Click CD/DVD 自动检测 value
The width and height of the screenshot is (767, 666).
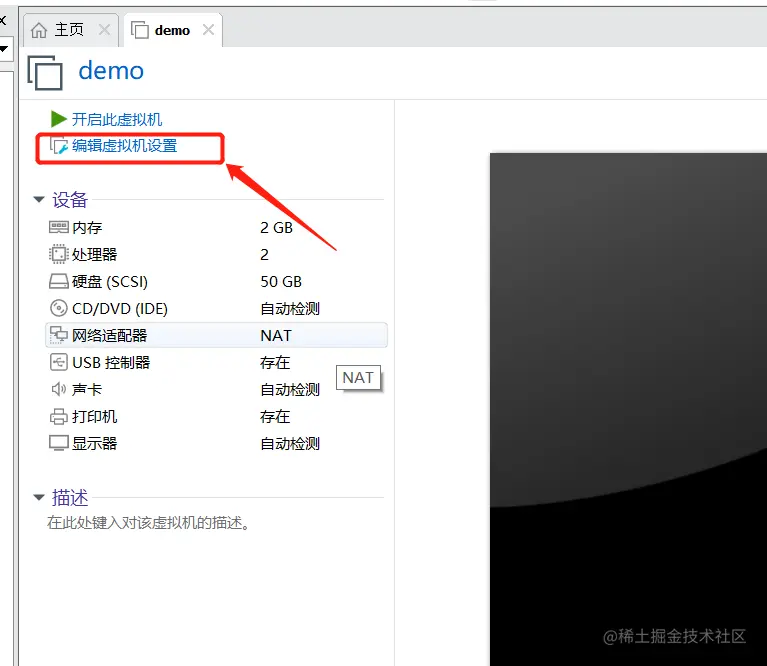tap(290, 309)
